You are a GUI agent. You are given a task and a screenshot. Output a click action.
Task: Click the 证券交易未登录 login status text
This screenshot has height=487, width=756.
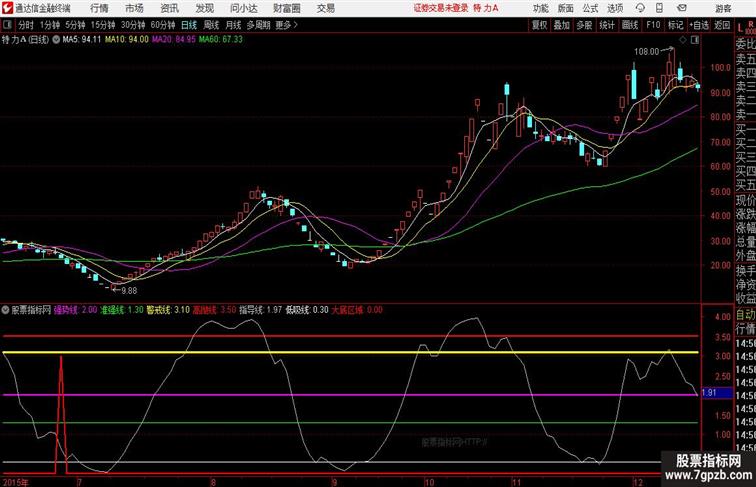point(441,8)
